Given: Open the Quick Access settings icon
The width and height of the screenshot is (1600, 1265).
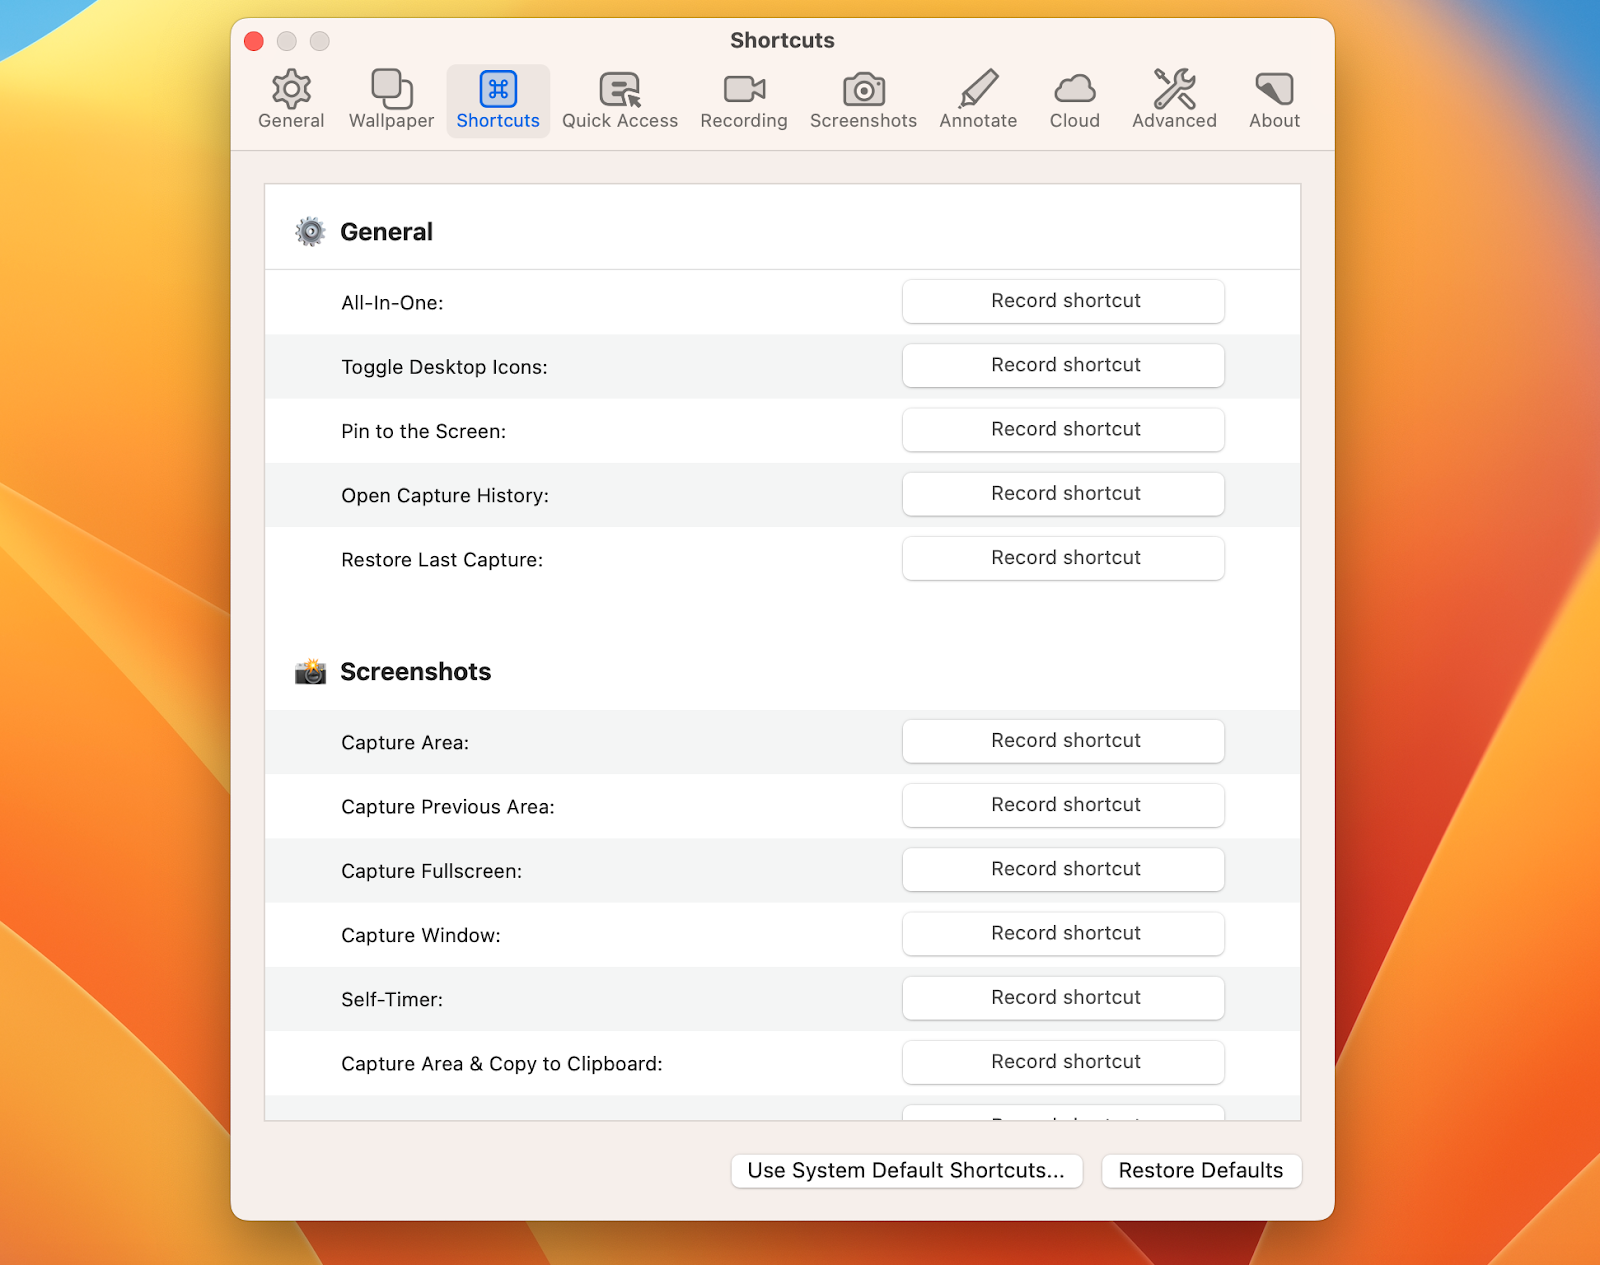Looking at the screenshot, I should point(619,98).
